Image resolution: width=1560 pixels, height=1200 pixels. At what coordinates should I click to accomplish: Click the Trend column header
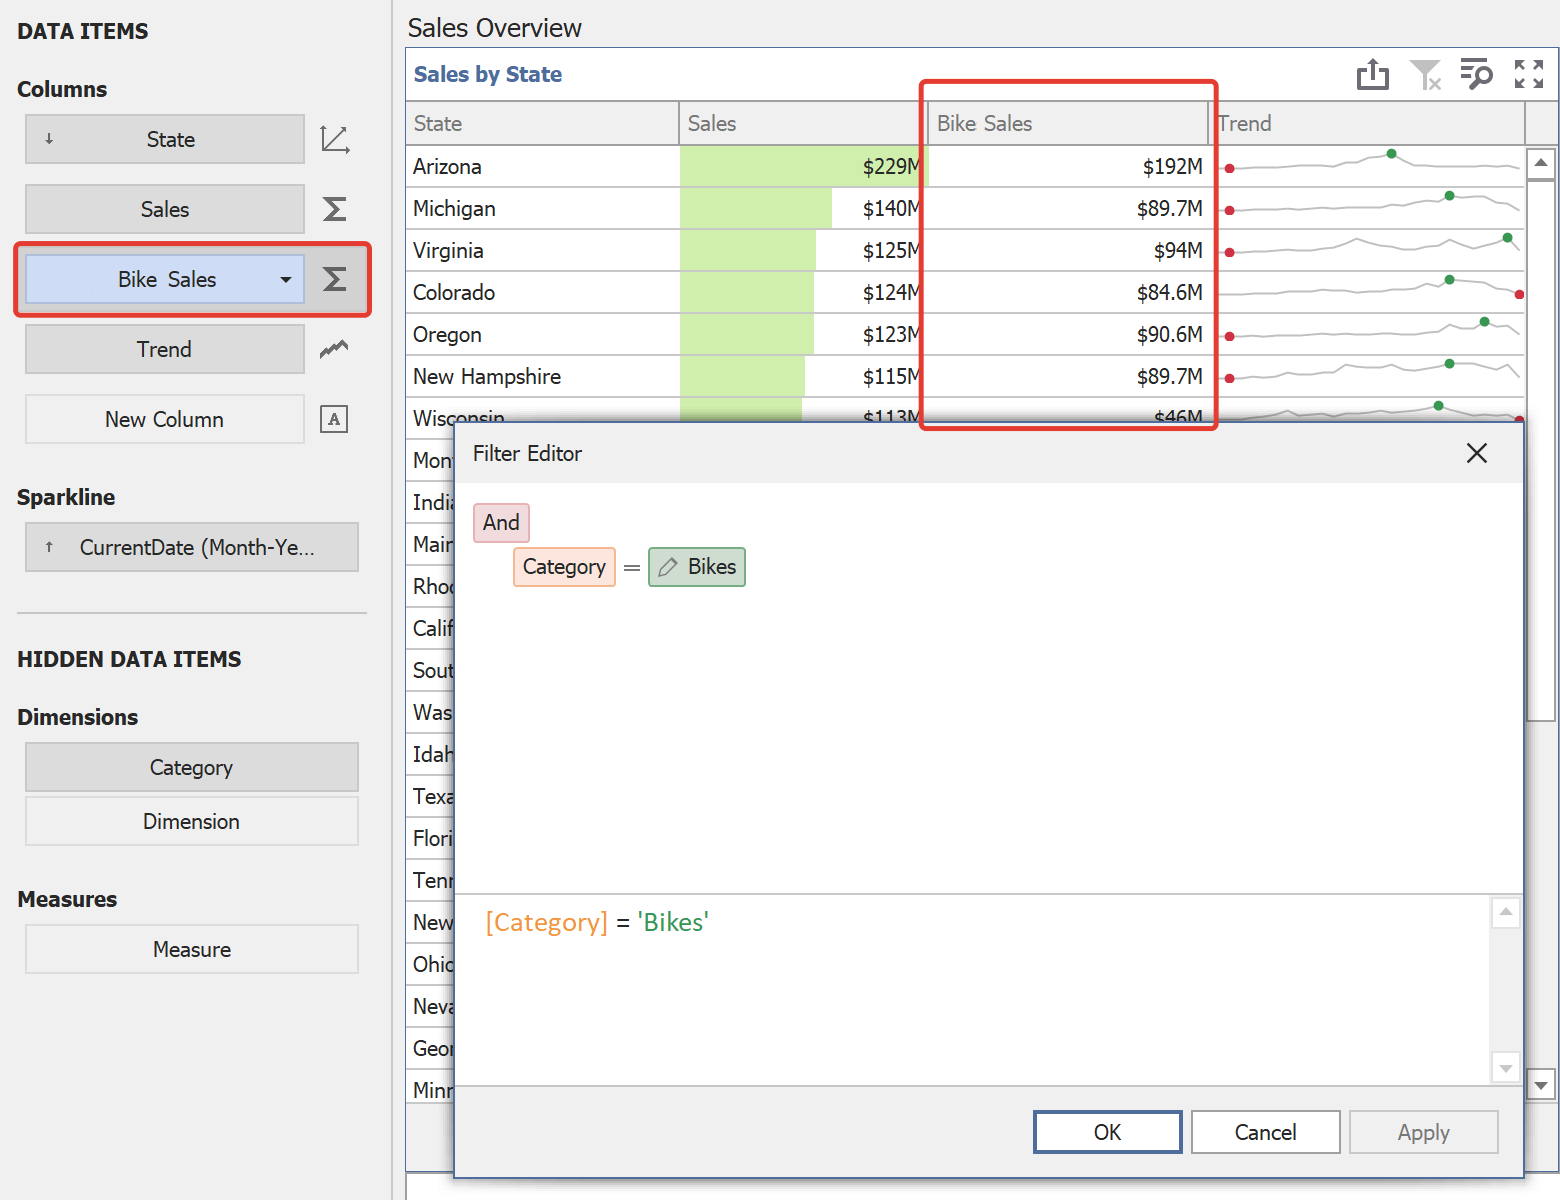click(x=1367, y=123)
